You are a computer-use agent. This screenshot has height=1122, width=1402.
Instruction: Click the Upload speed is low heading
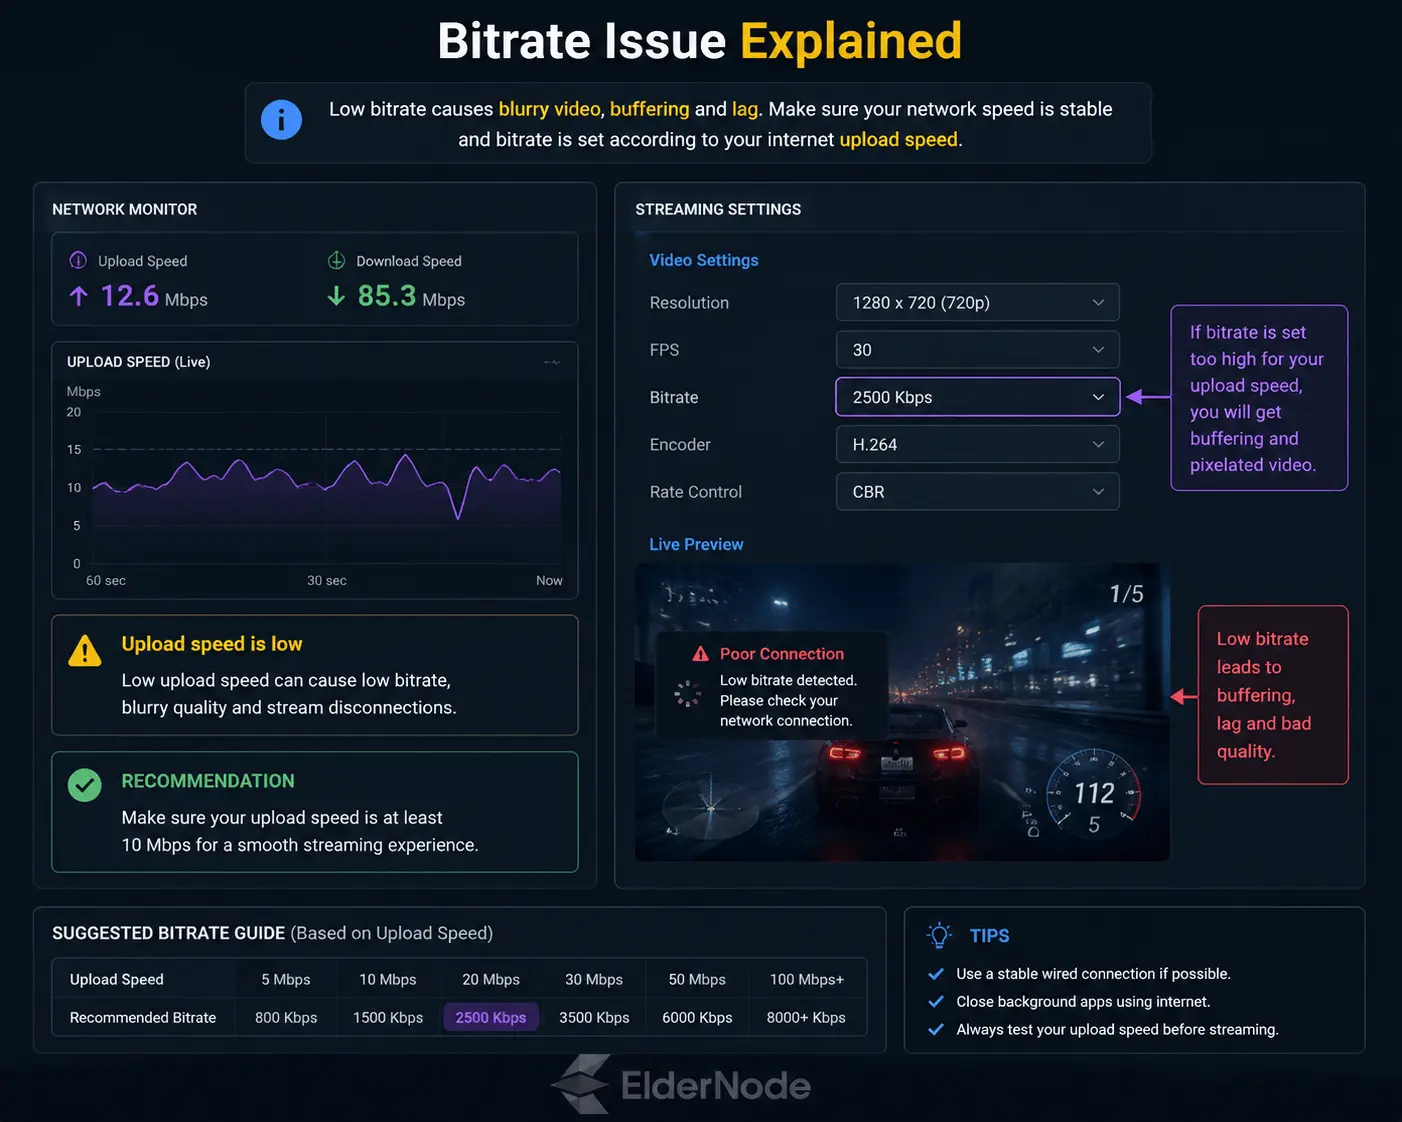point(212,644)
